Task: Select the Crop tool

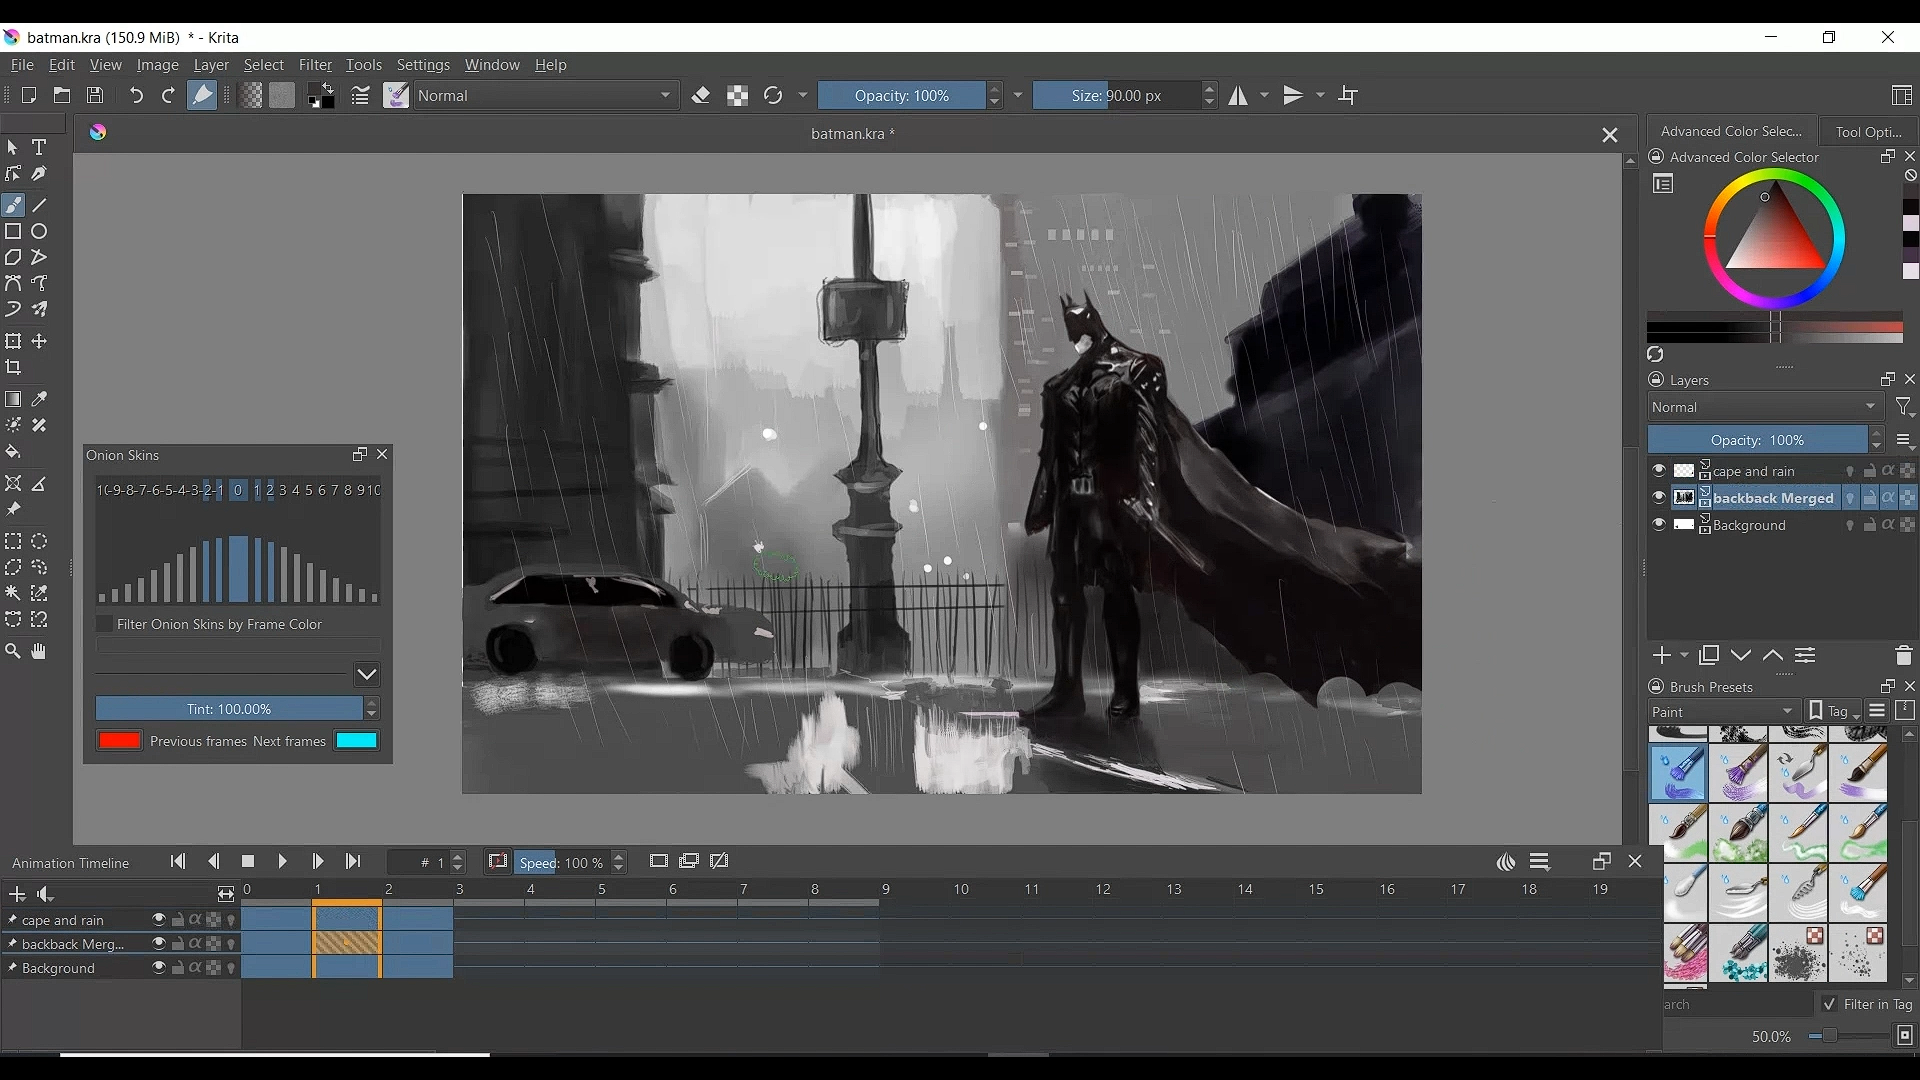Action: click(13, 367)
